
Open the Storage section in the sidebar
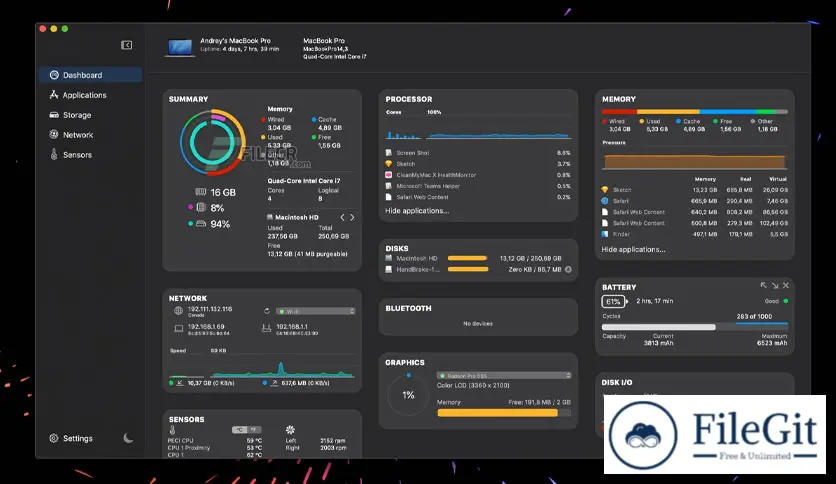click(x=90, y=115)
